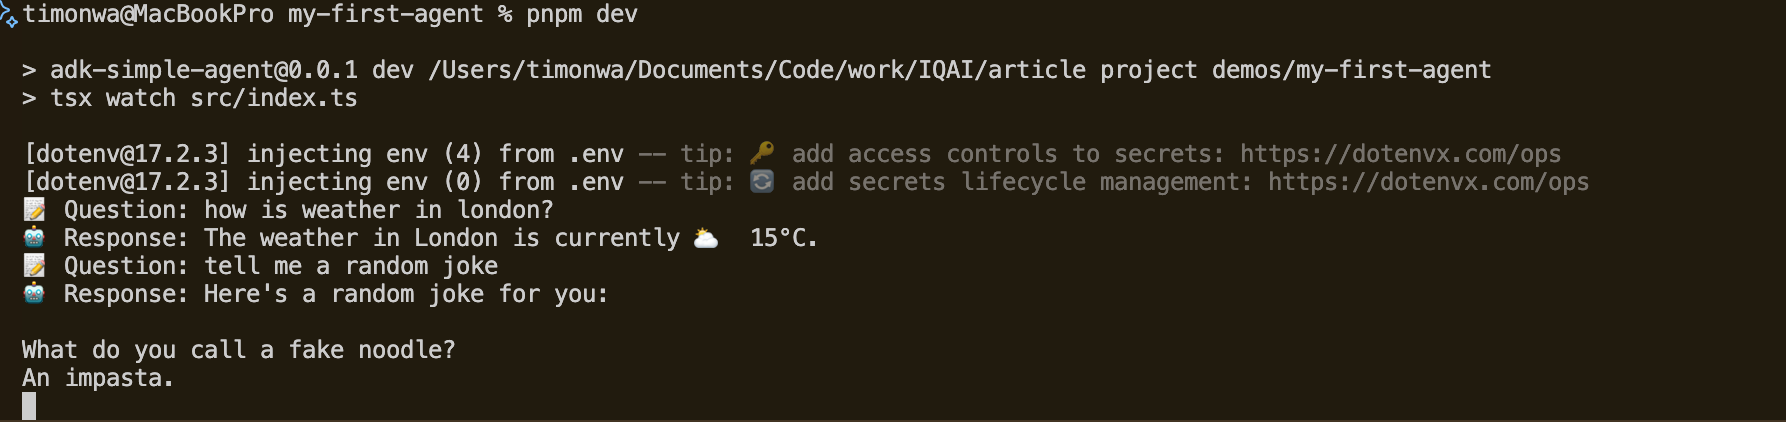
Task: Click the robot emoji beside the London weather response
Action: coord(35,237)
